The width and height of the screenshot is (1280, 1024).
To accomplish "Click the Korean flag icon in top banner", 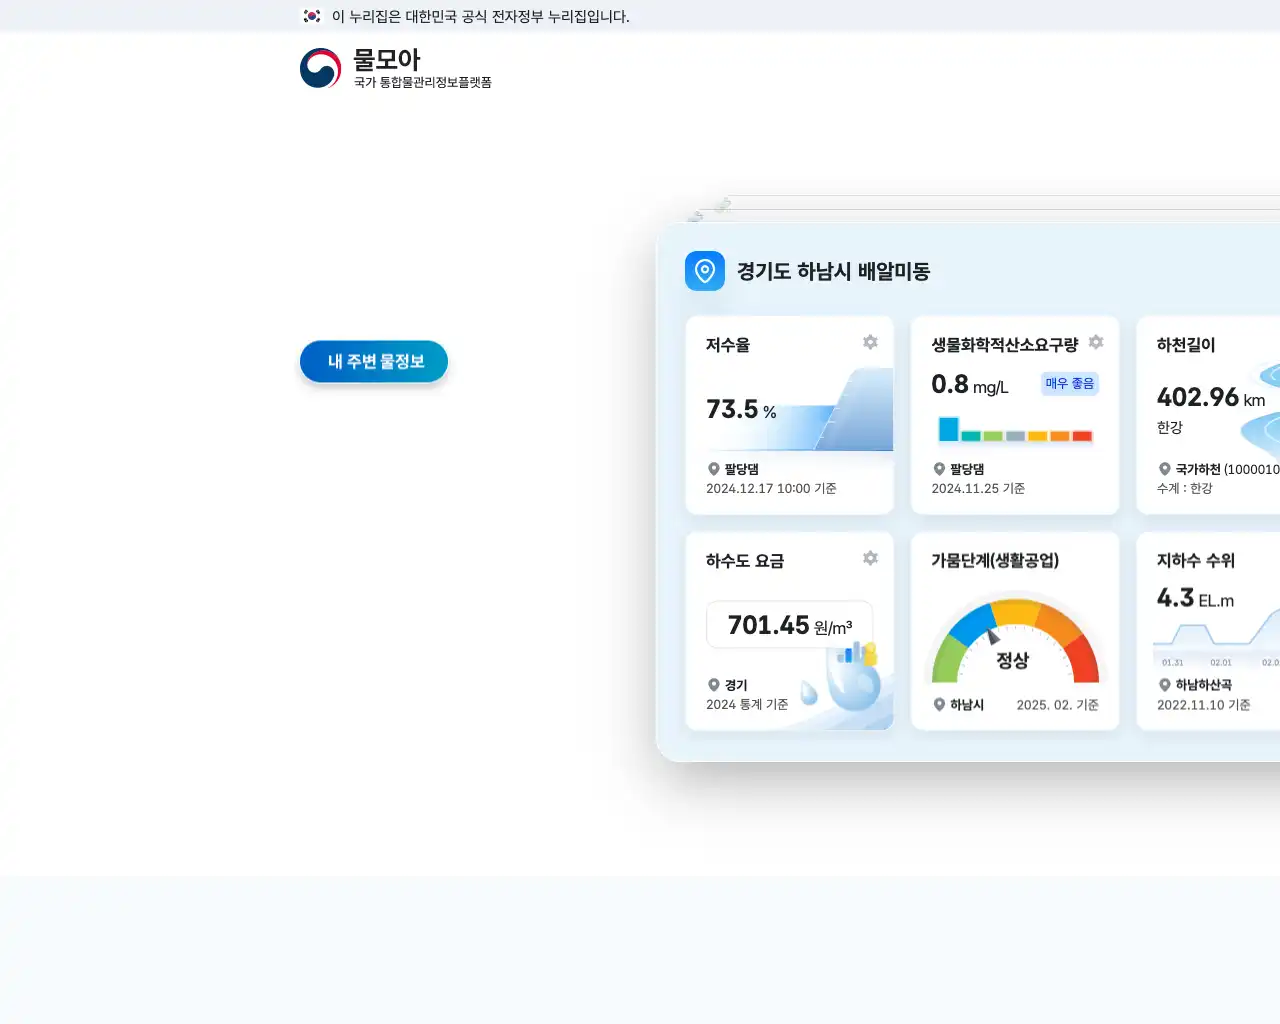I will tap(312, 16).
